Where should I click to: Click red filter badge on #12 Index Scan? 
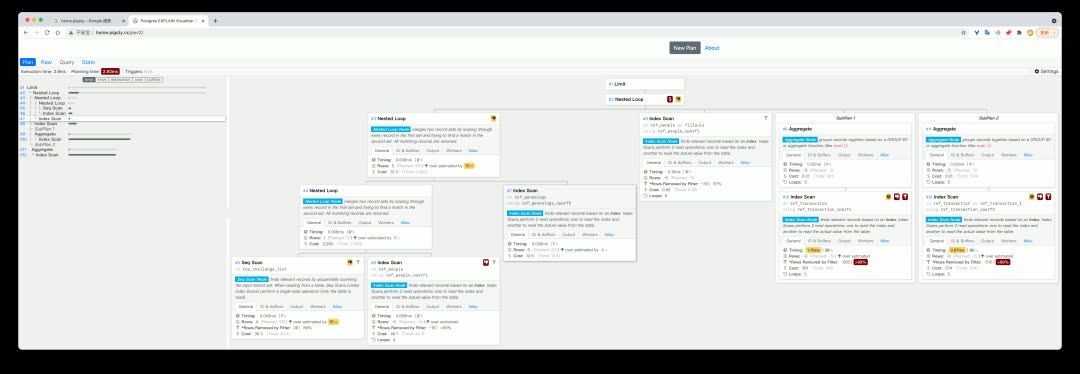pos(1048,196)
